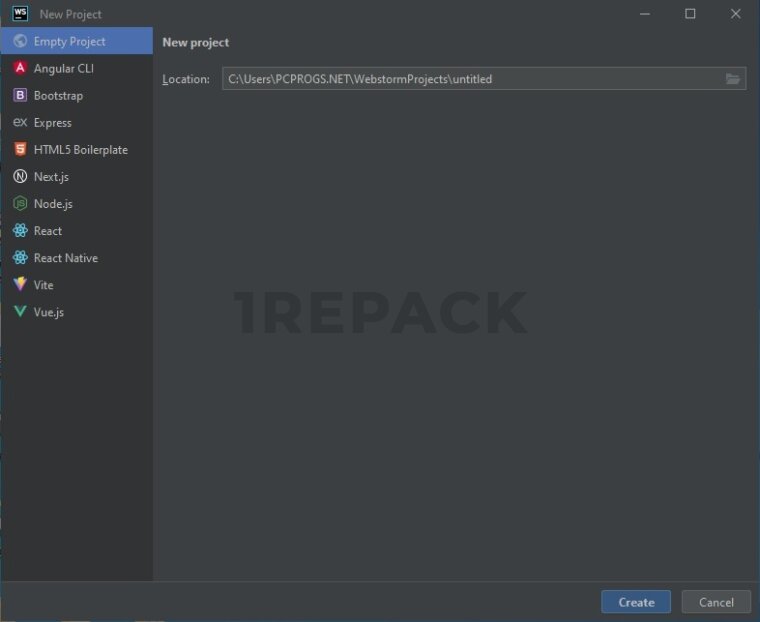Click the Vite lightning icon

pos(20,285)
